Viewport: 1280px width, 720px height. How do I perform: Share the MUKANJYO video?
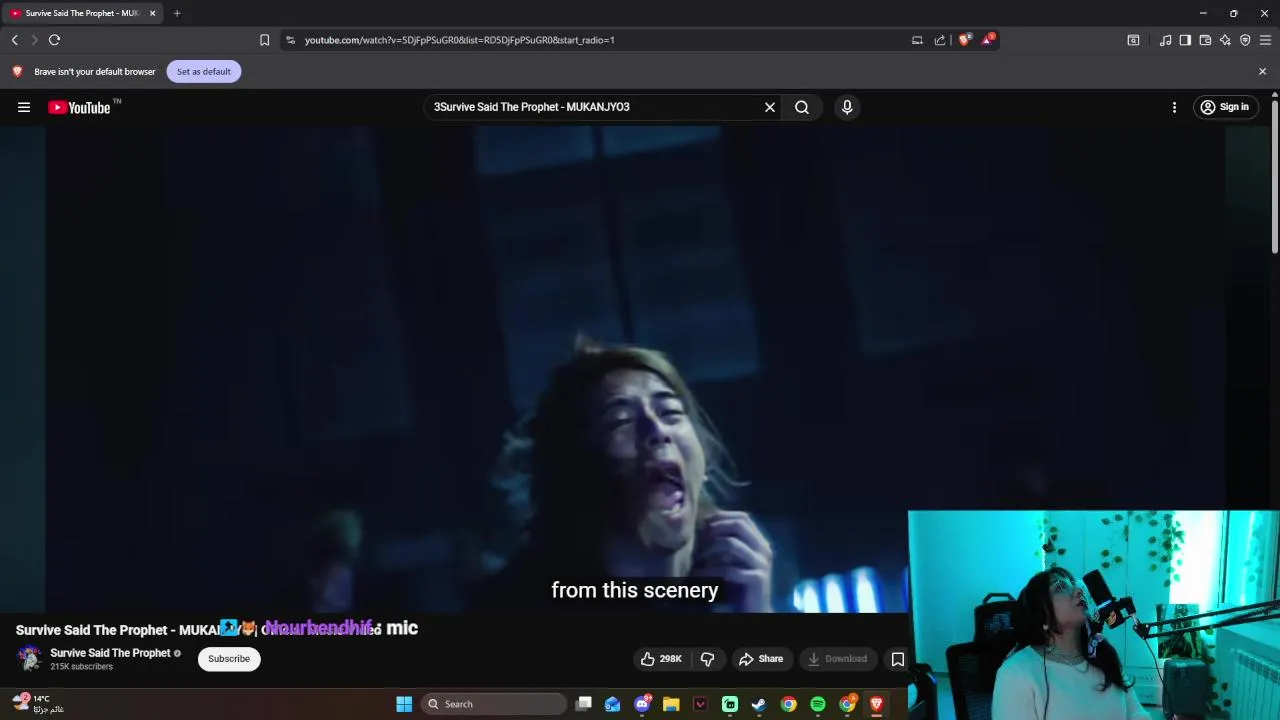pos(761,659)
